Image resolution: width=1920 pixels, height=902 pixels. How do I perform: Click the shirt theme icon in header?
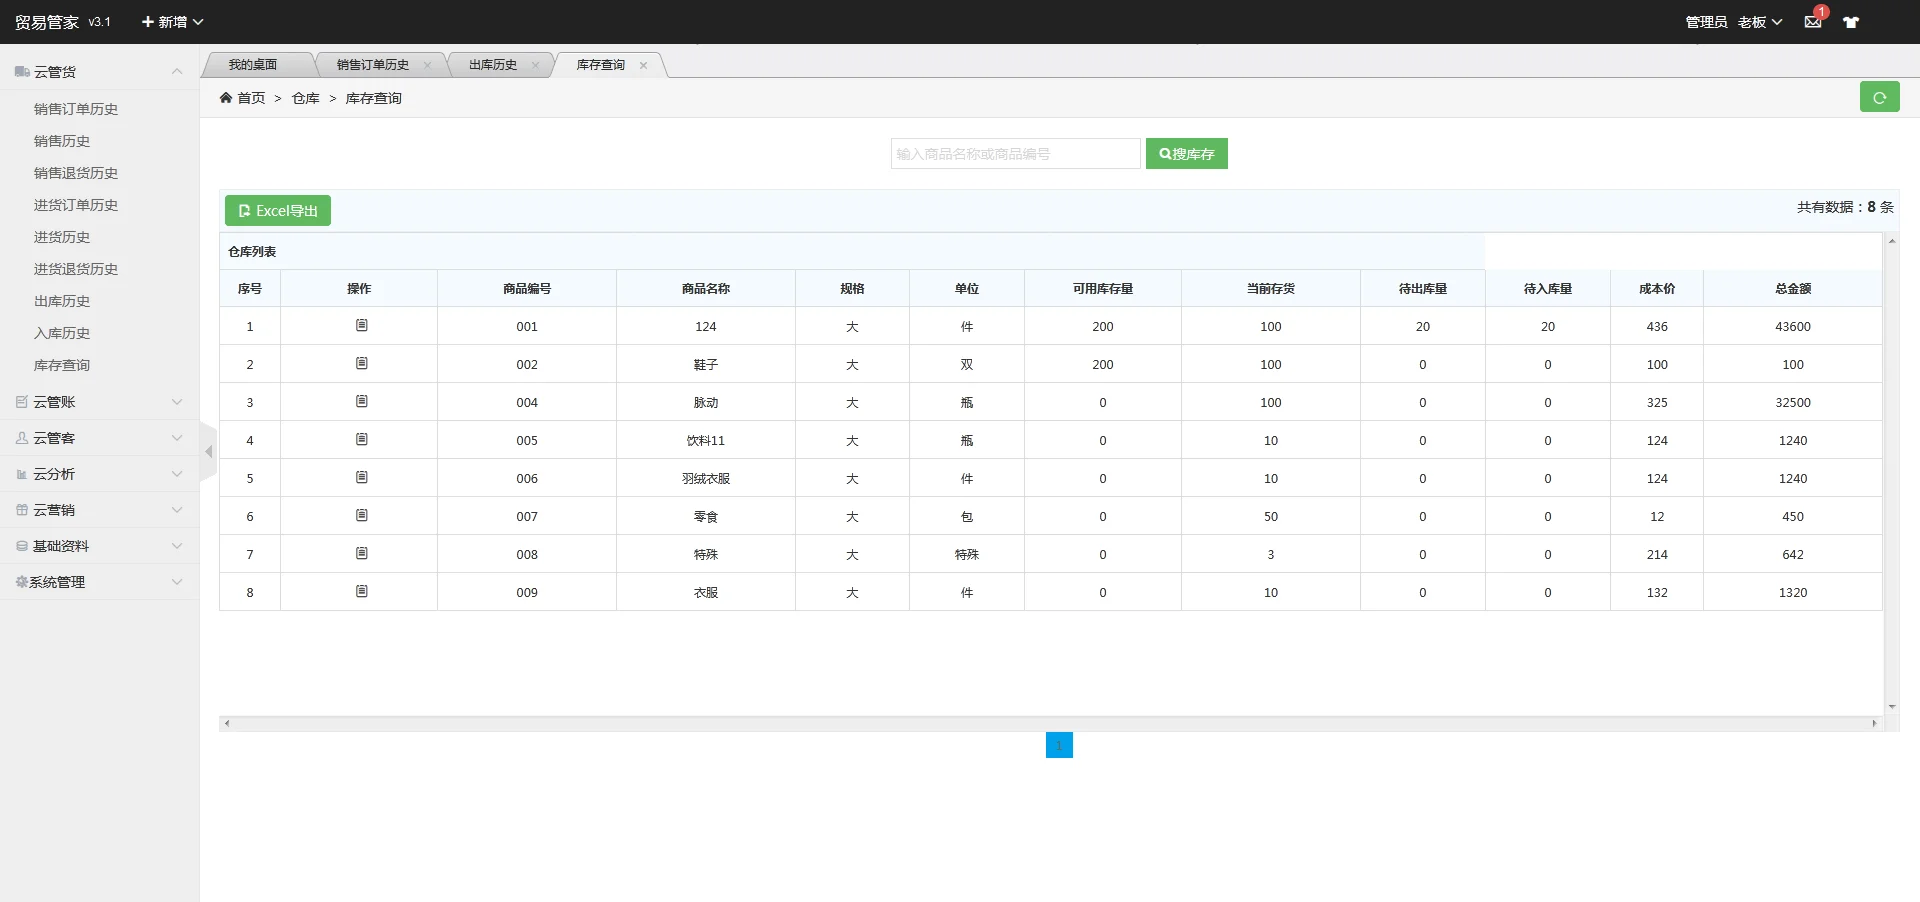(x=1851, y=22)
